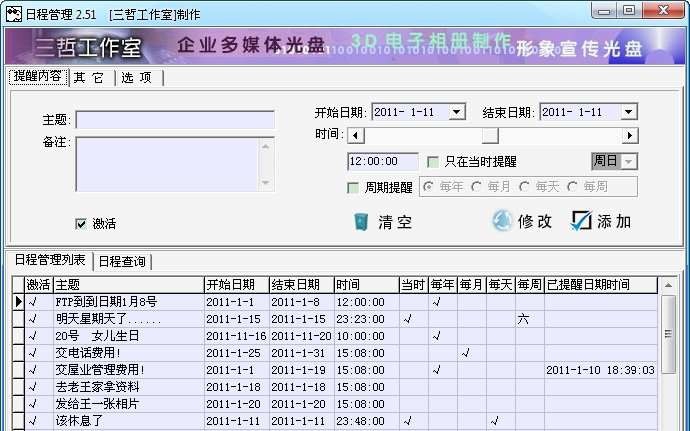
Task: Click the 备注 scrollbar down arrow
Action: [x=266, y=183]
